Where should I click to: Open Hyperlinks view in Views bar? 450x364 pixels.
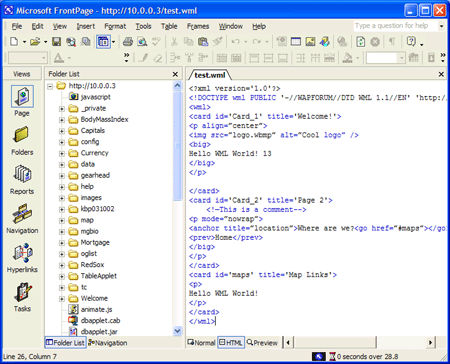[22, 258]
